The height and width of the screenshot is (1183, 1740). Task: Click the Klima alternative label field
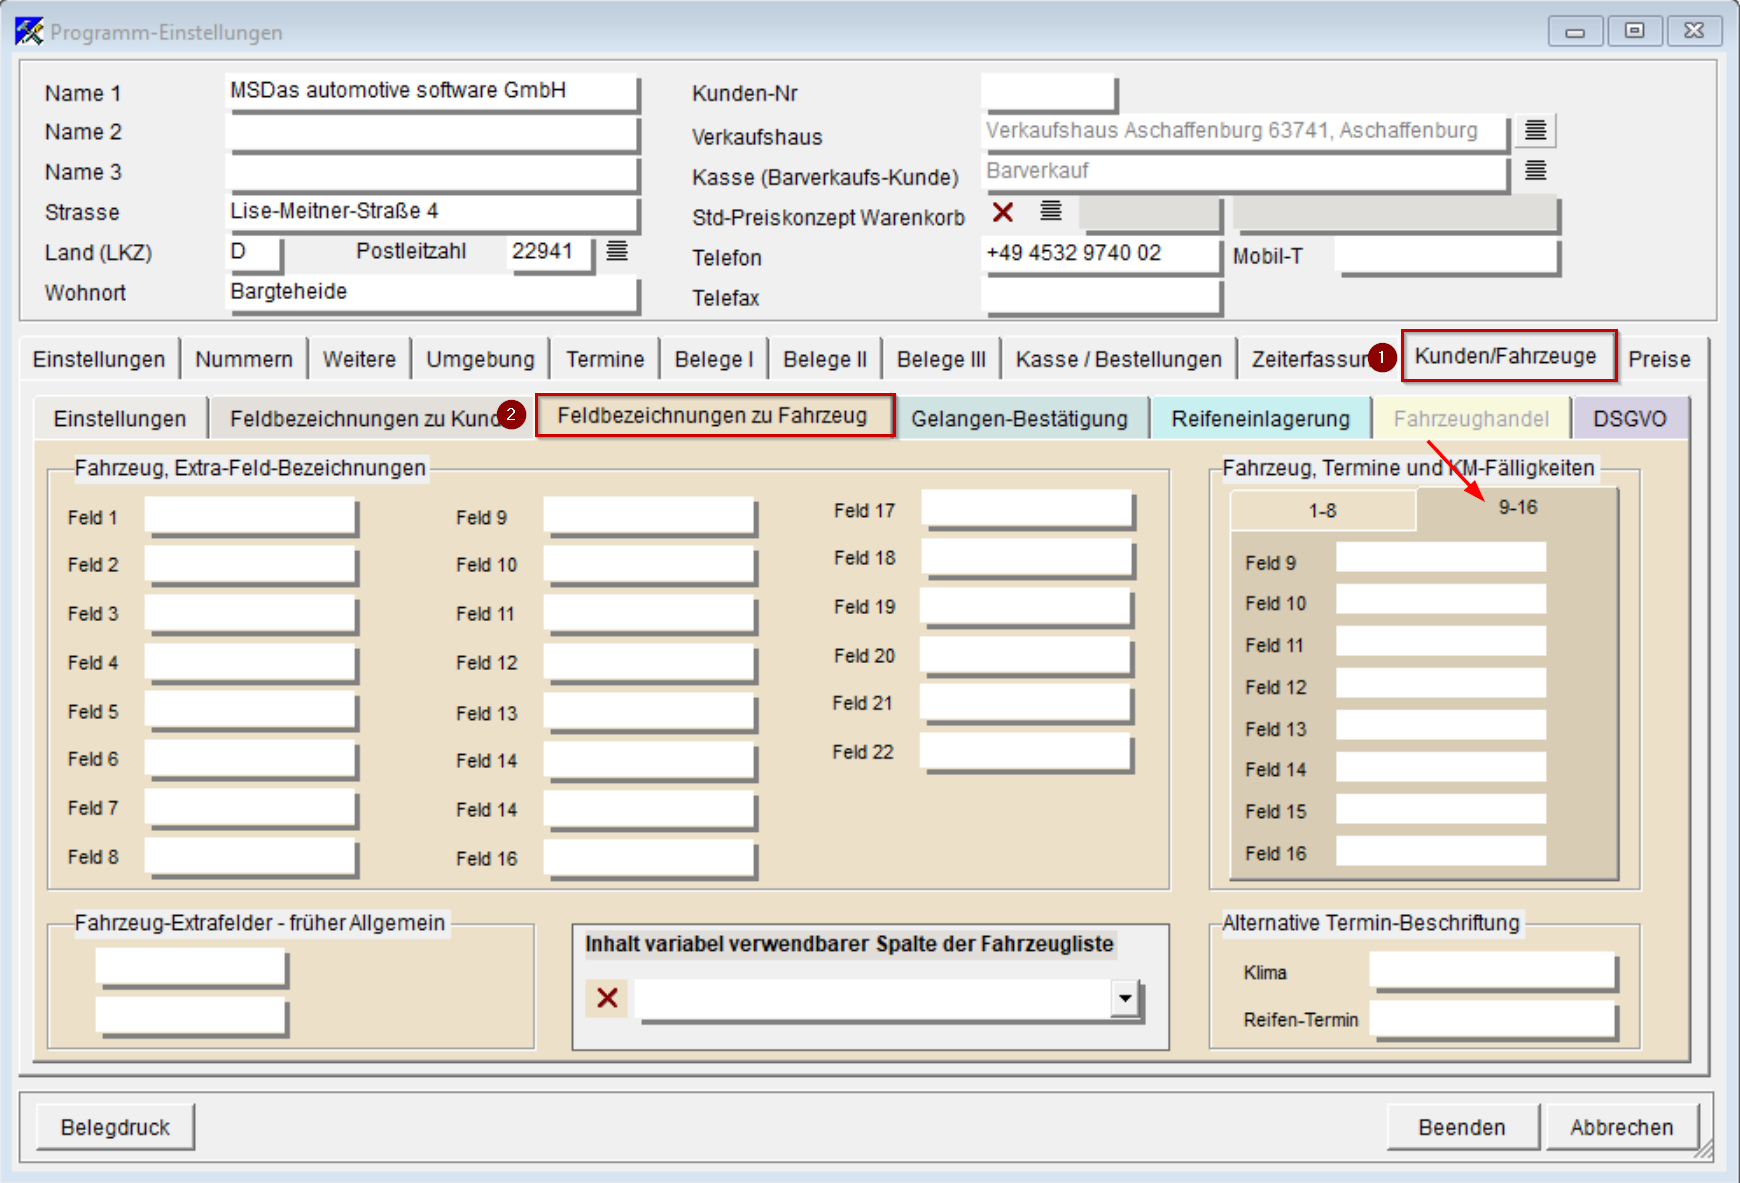tap(1493, 971)
